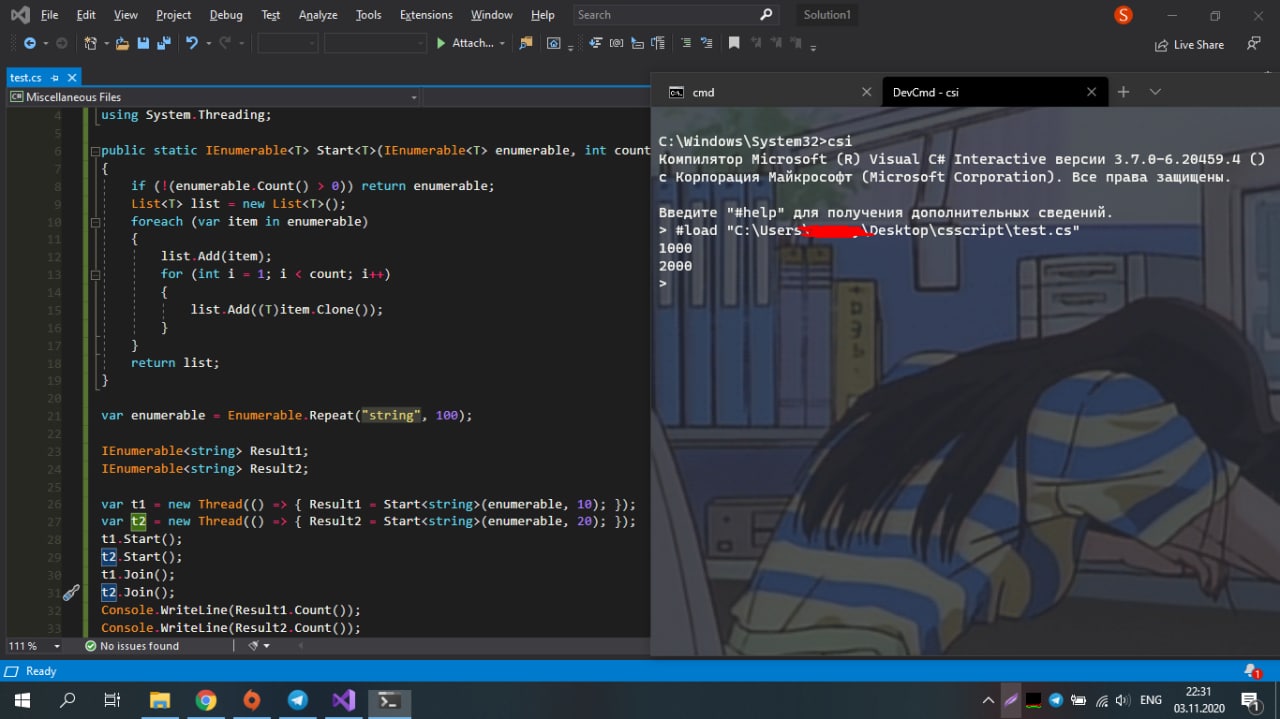Open the Window menu
The image size is (1280, 719).
491,15
